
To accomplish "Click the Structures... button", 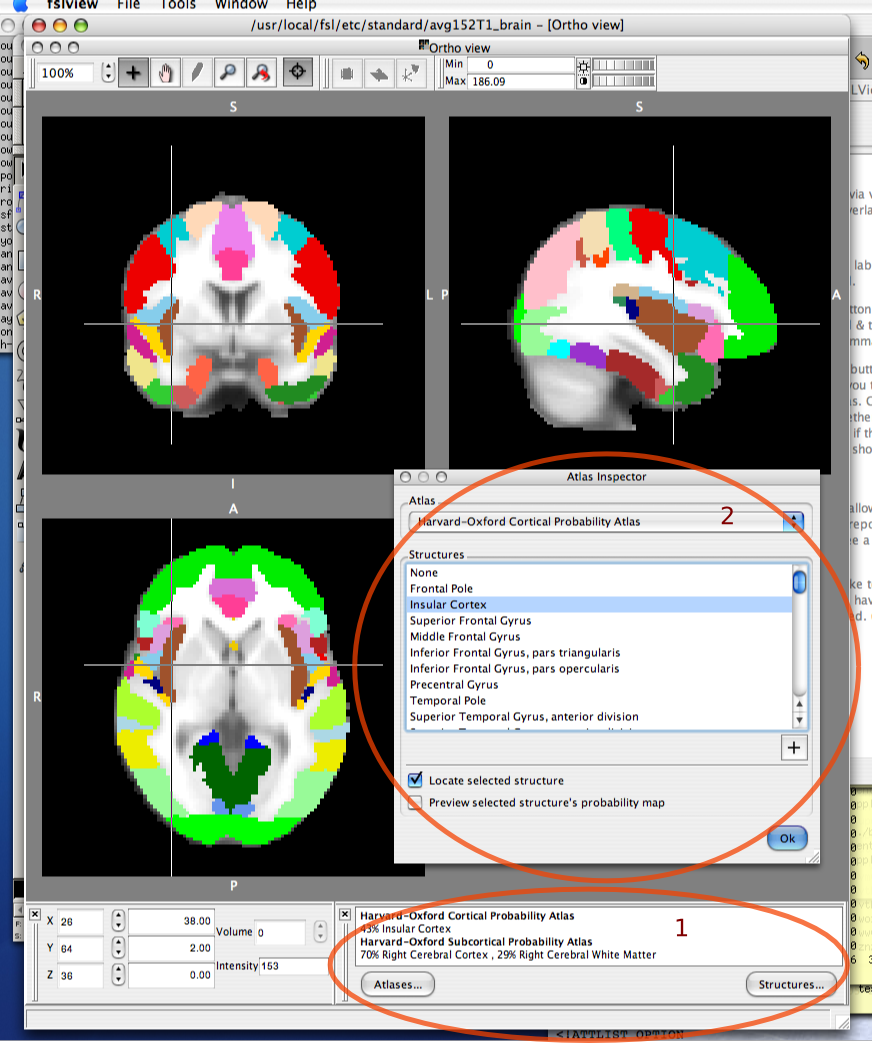I will pos(791,984).
